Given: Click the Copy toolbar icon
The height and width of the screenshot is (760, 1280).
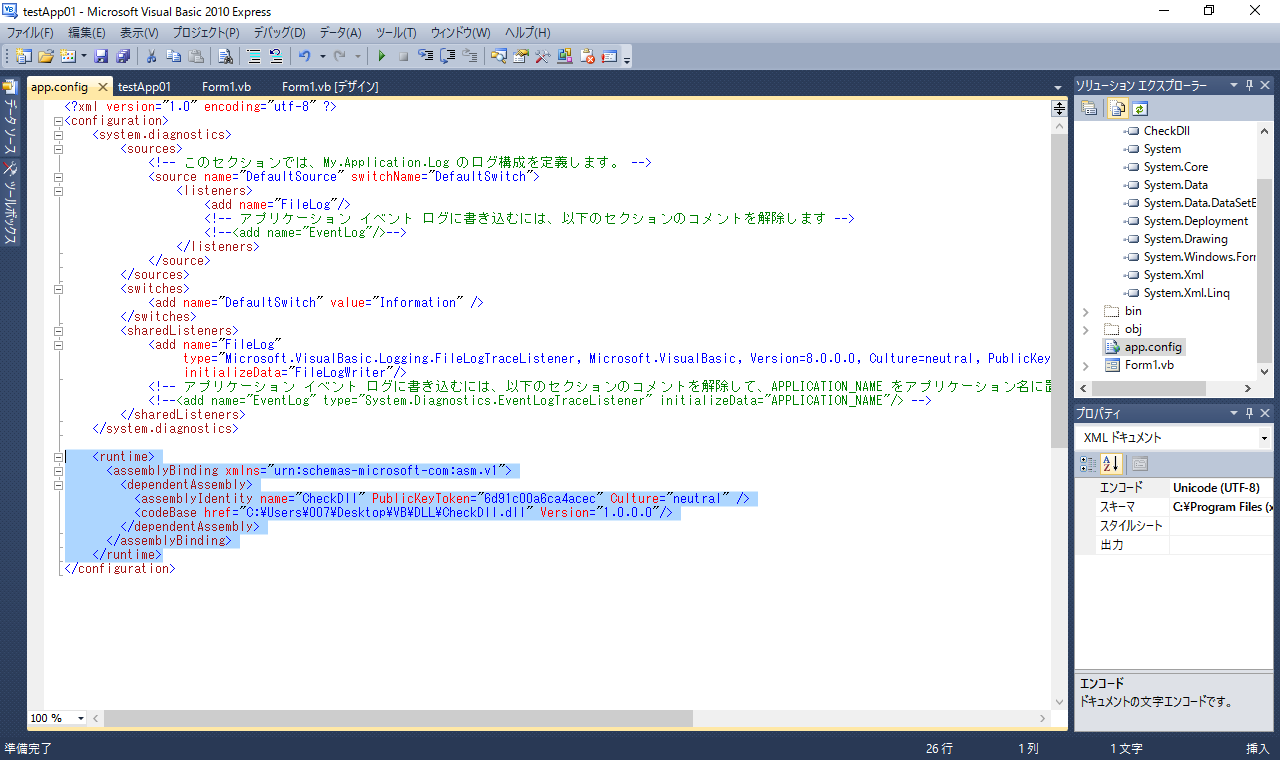Looking at the screenshot, I should [x=173, y=56].
